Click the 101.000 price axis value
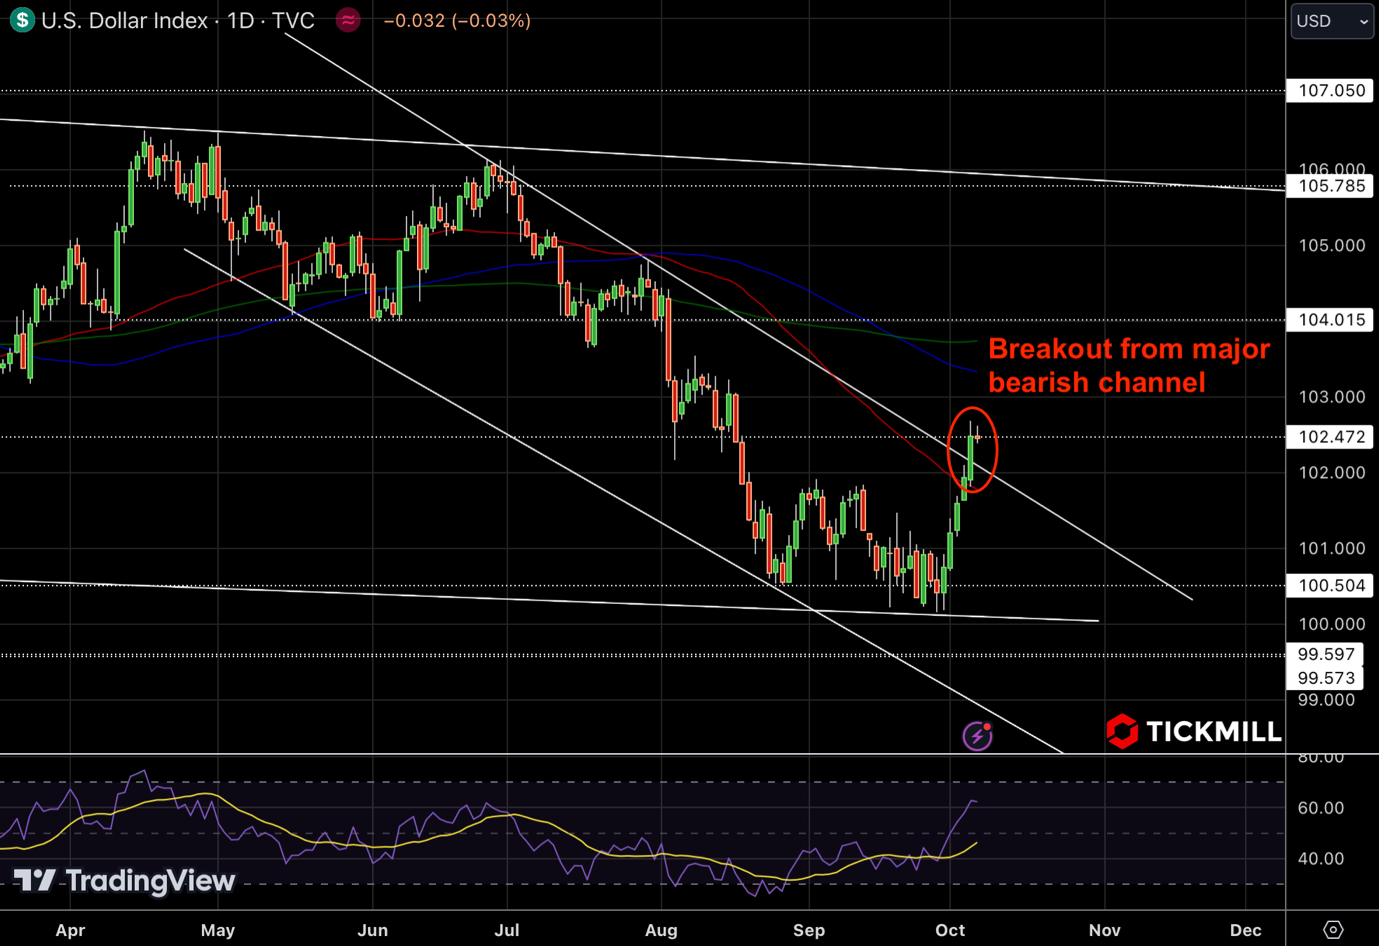1379x946 pixels. pos(1331,549)
